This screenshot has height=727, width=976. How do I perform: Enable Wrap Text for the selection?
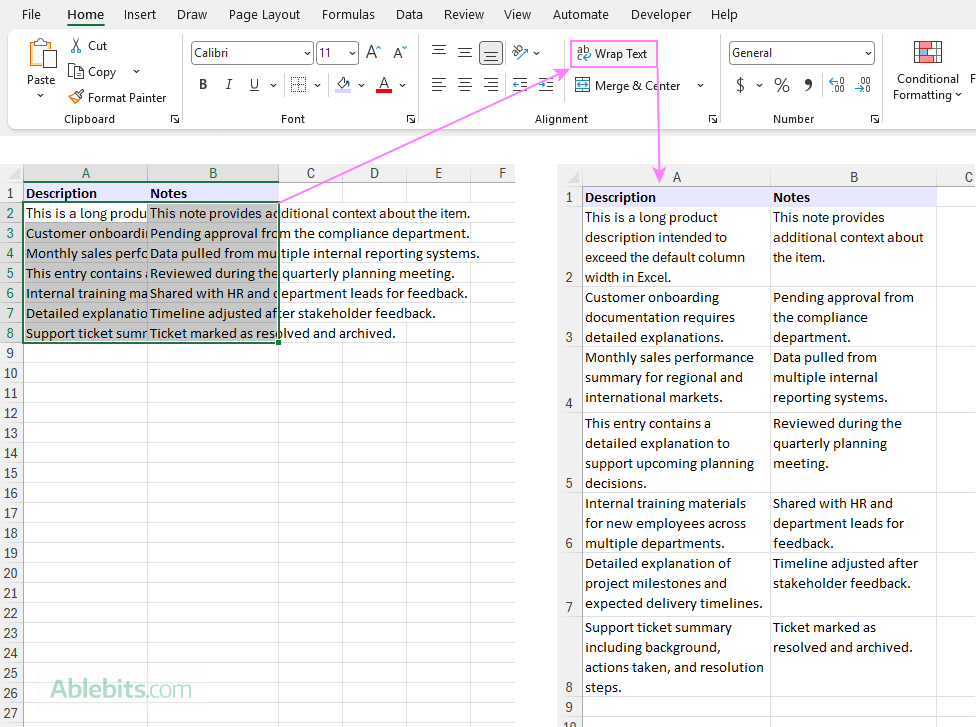coord(613,52)
